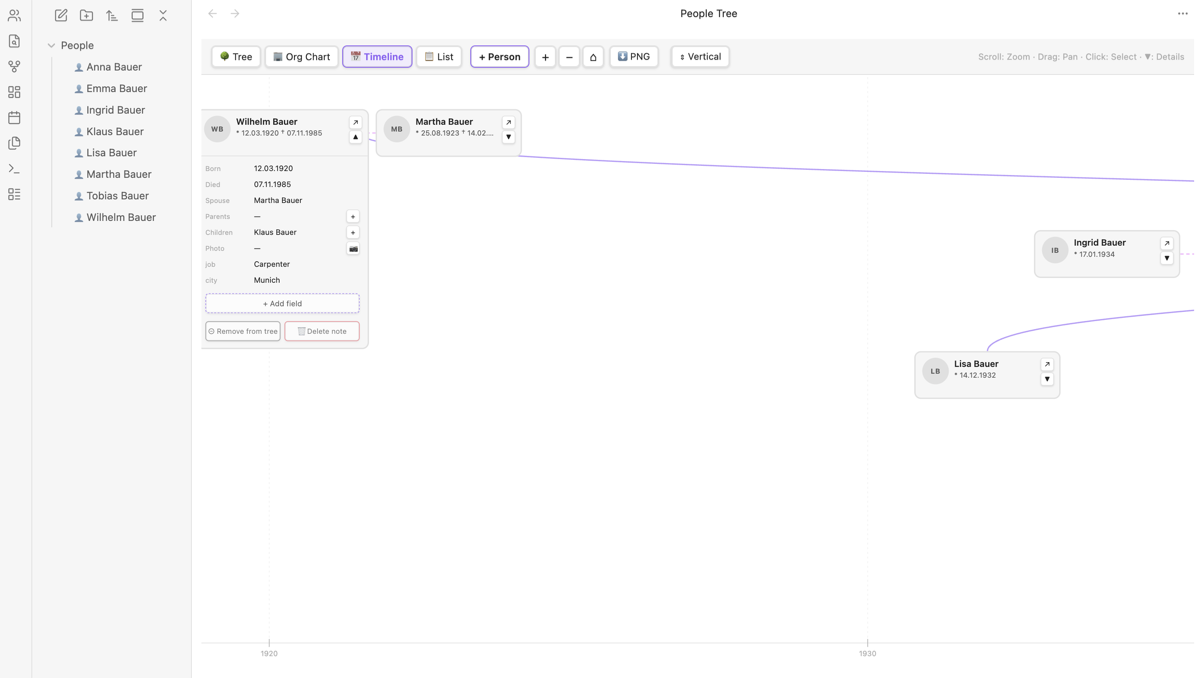Open Ingrid Bauer's note via arrow icon
This screenshot has width=1200, height=678.
1166,243
